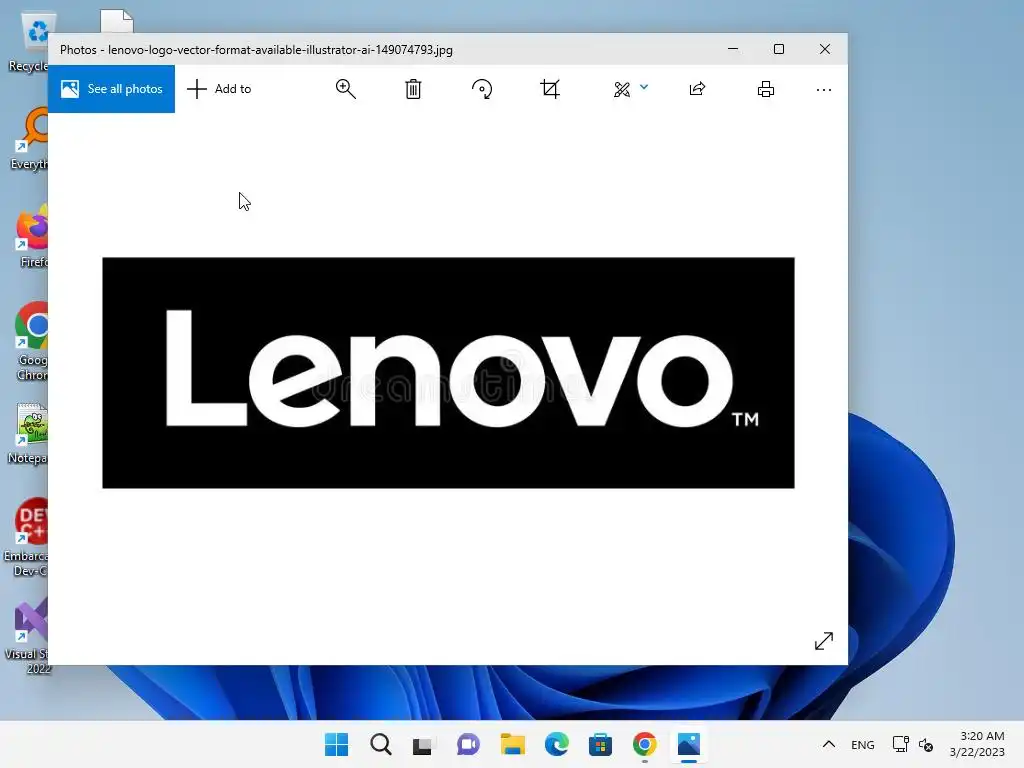Open the Add to menu

[219, 89]
